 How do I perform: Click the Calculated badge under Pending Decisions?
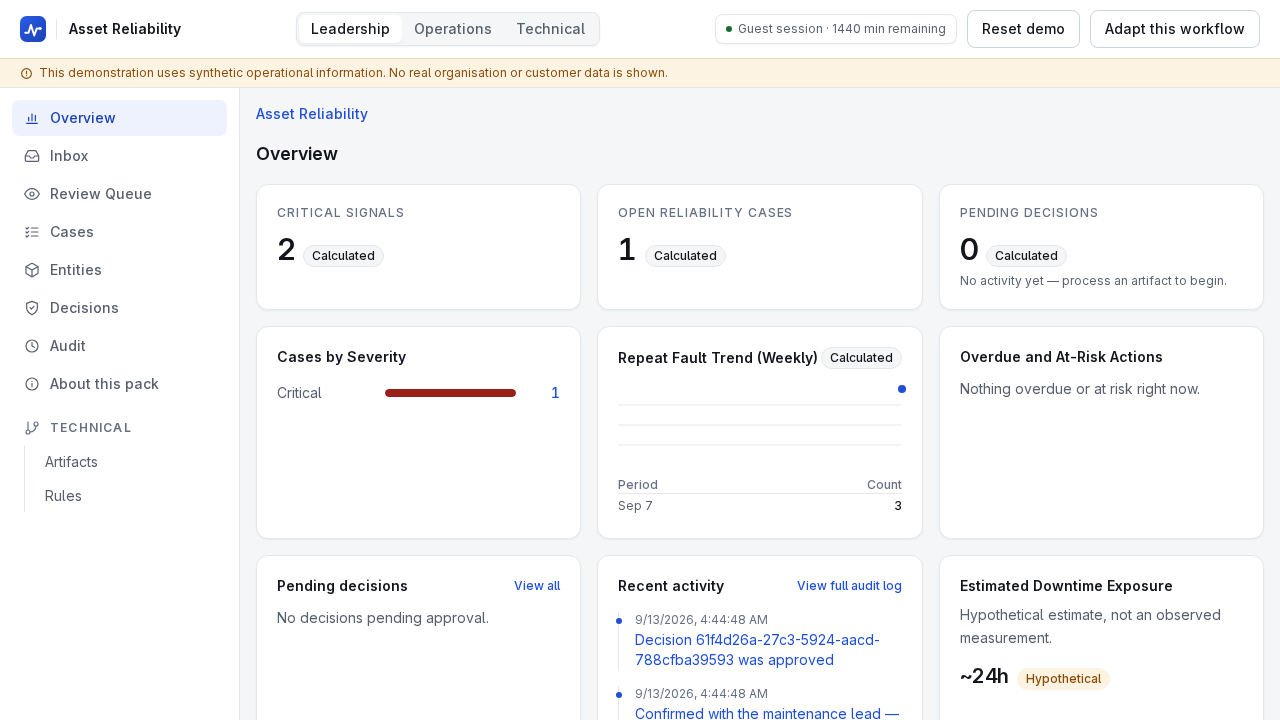1026,256
